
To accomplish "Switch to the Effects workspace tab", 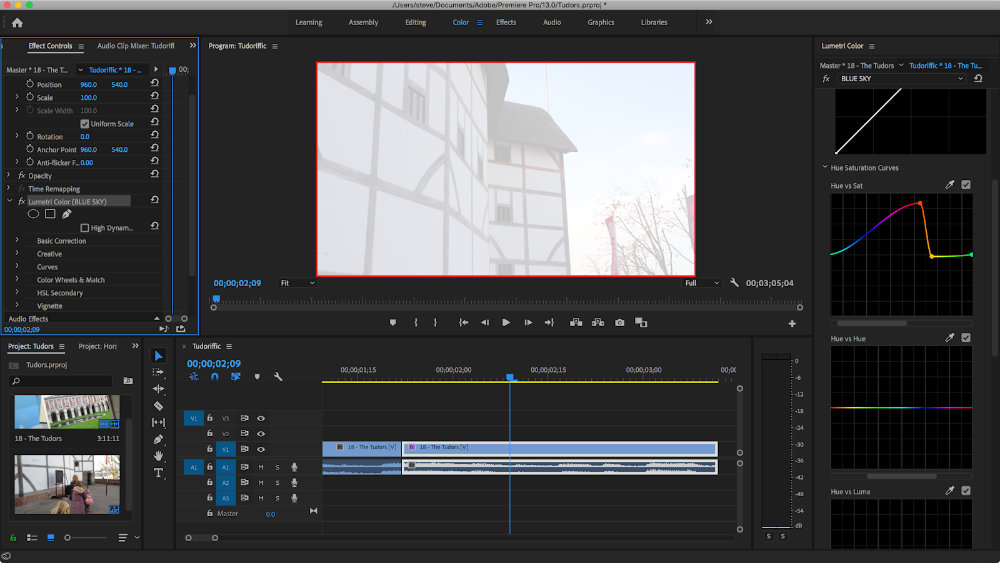I will (x=506, y=22).
